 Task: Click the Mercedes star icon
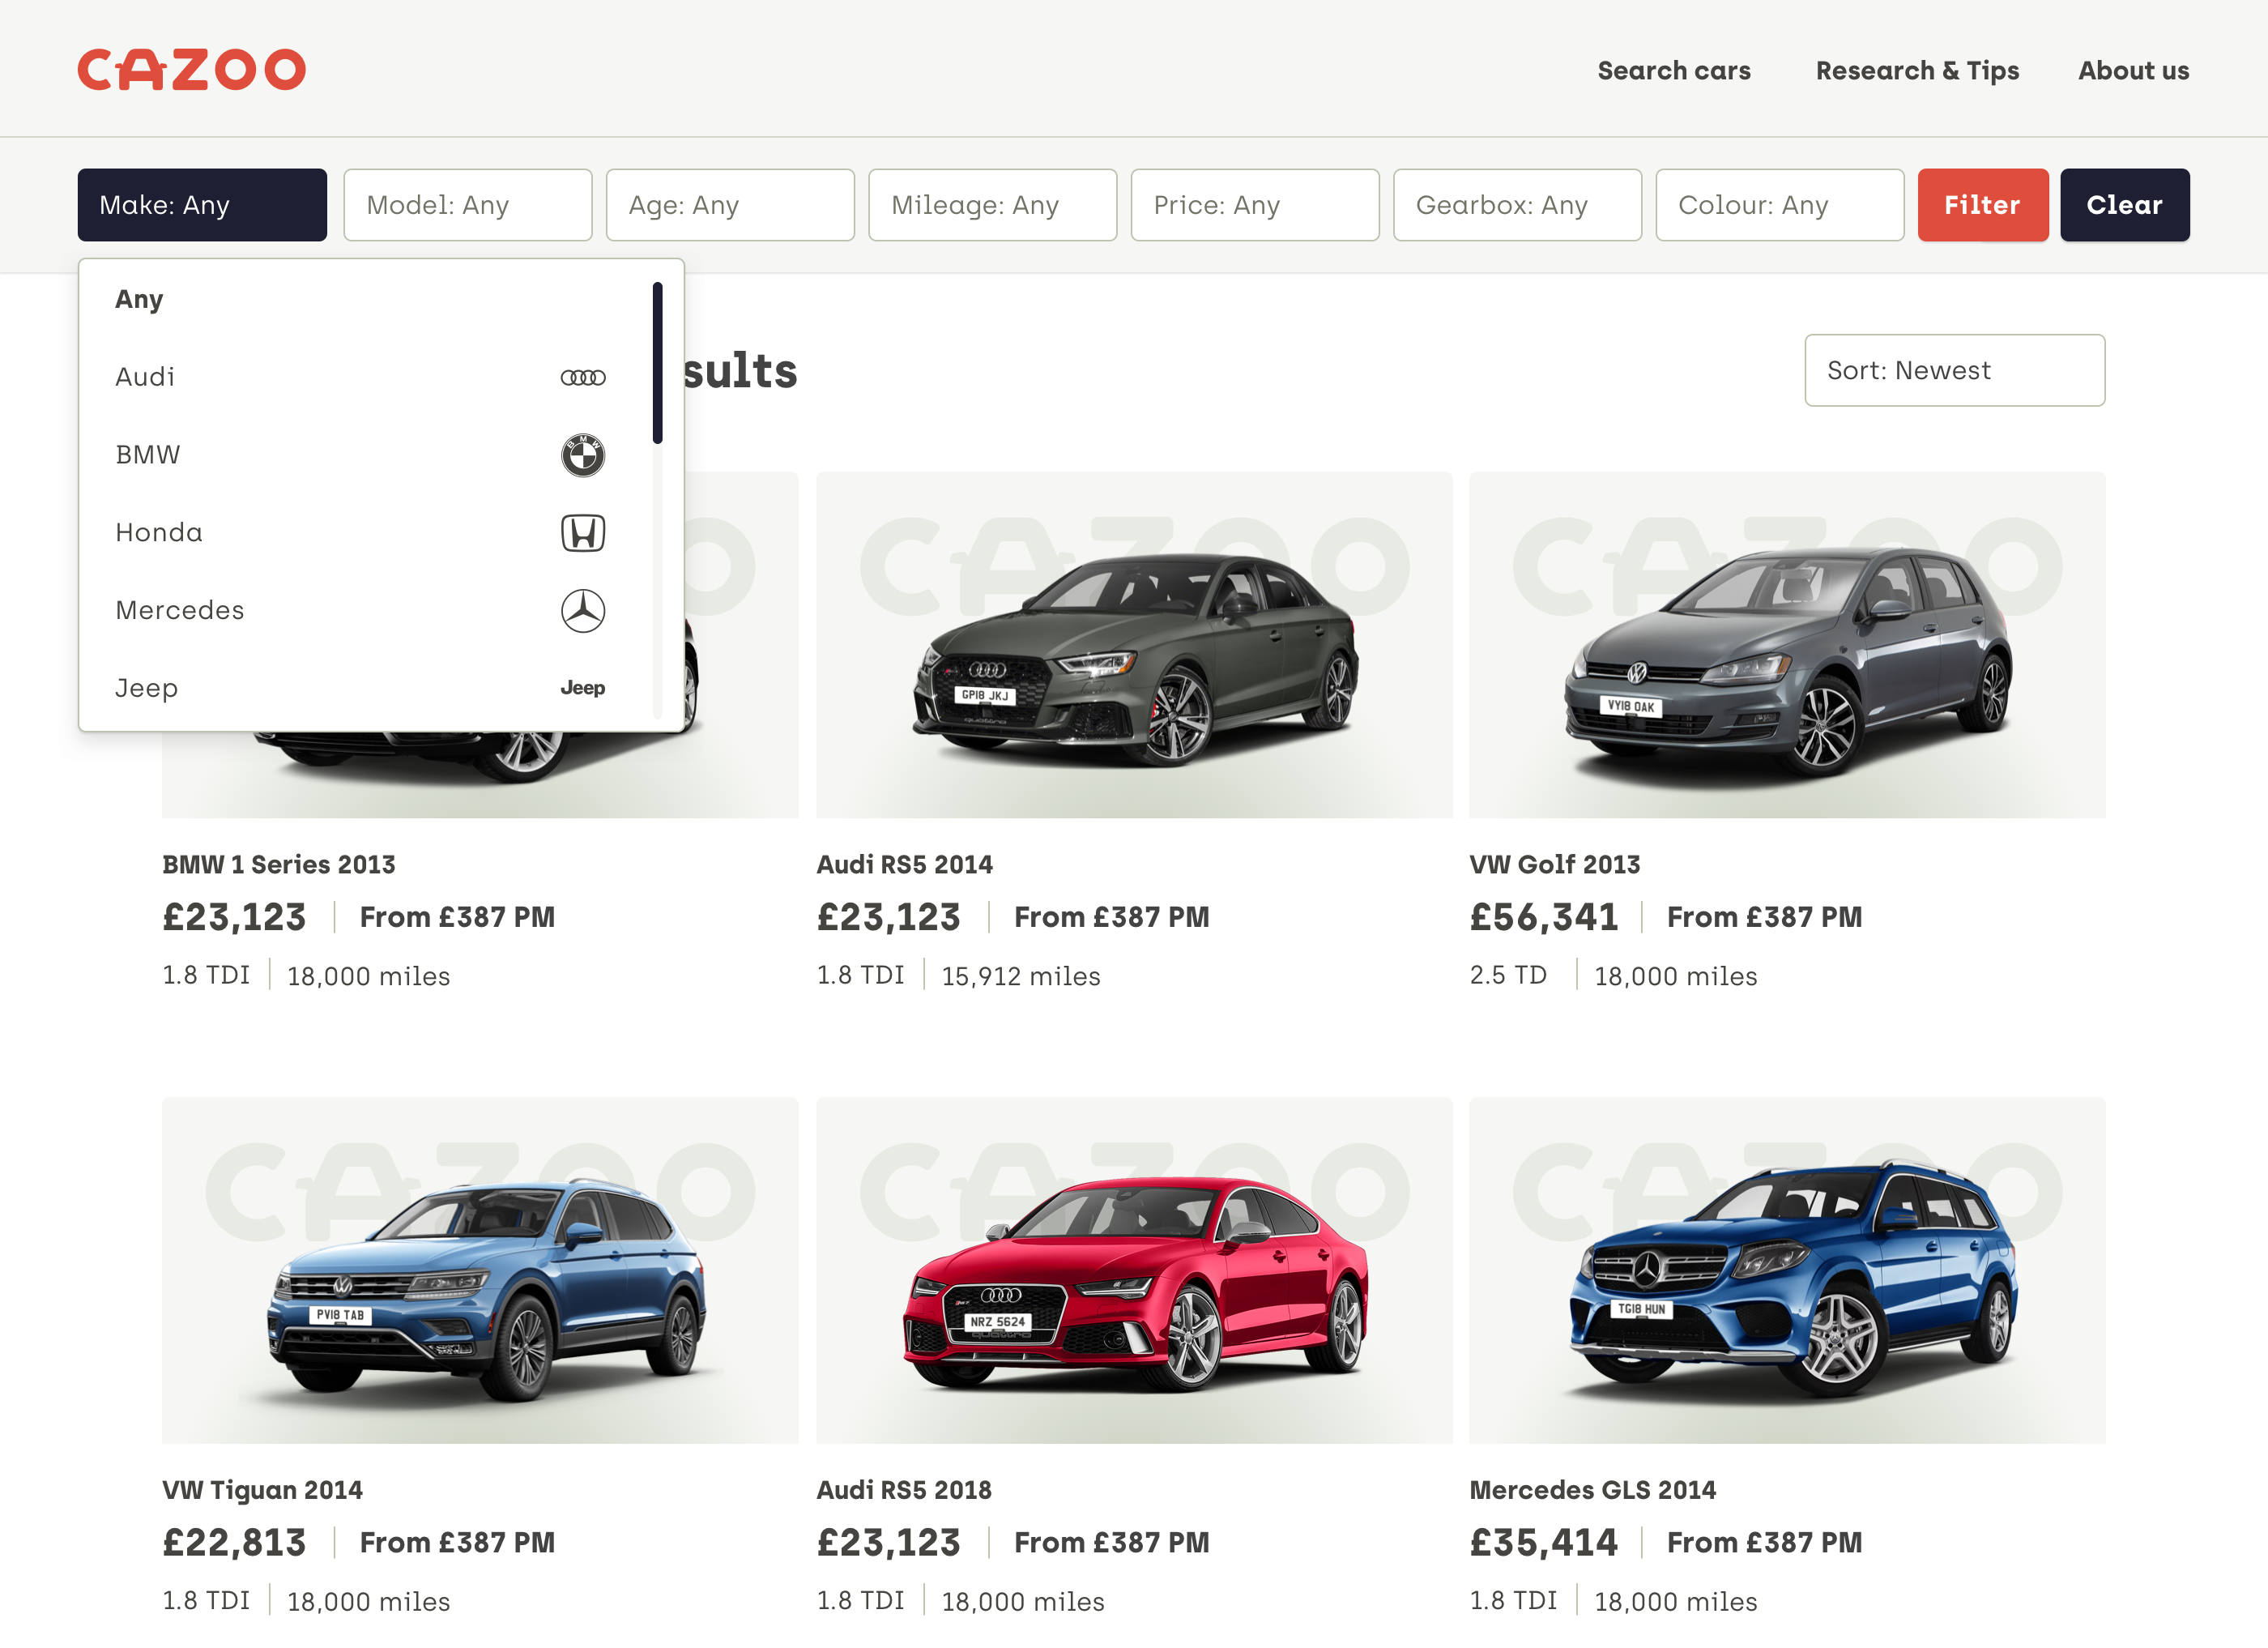[582, 610]
